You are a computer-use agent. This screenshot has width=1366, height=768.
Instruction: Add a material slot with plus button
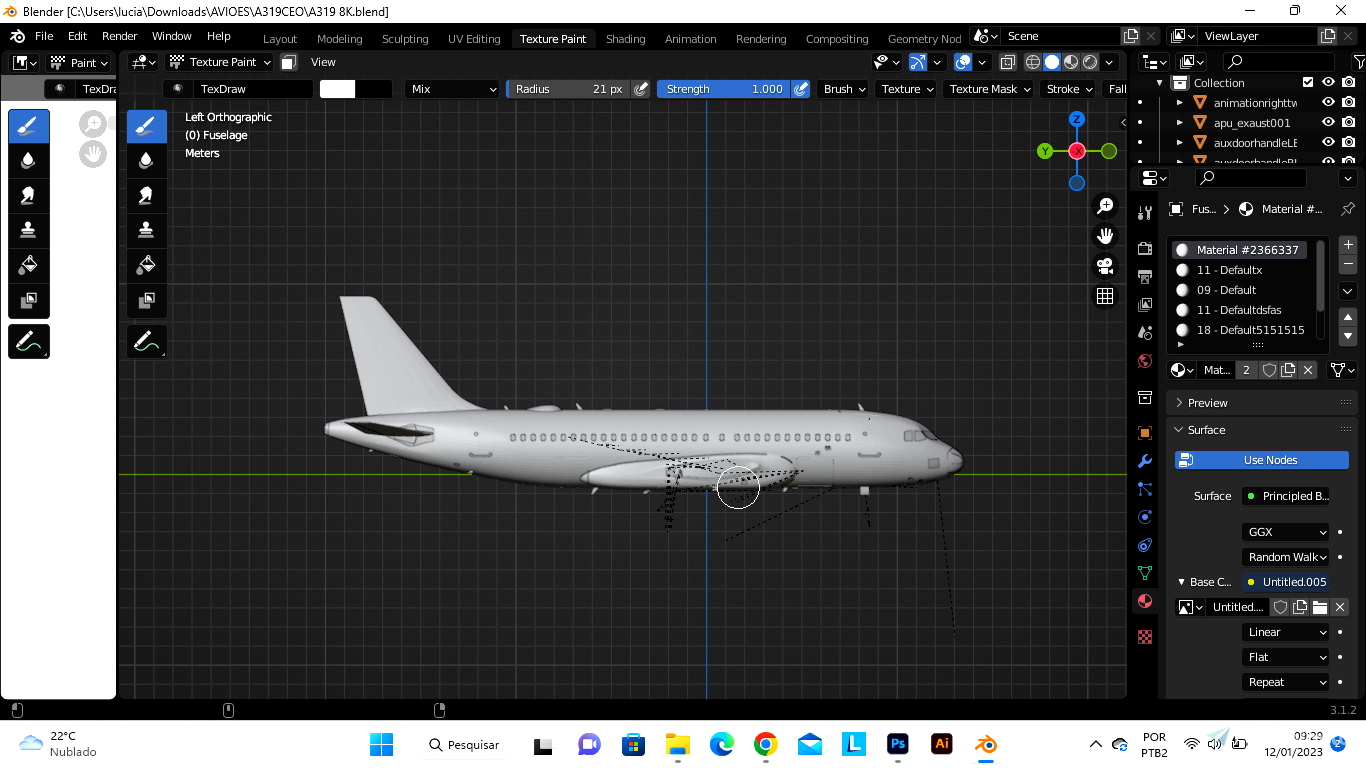tap(1348, 245)
